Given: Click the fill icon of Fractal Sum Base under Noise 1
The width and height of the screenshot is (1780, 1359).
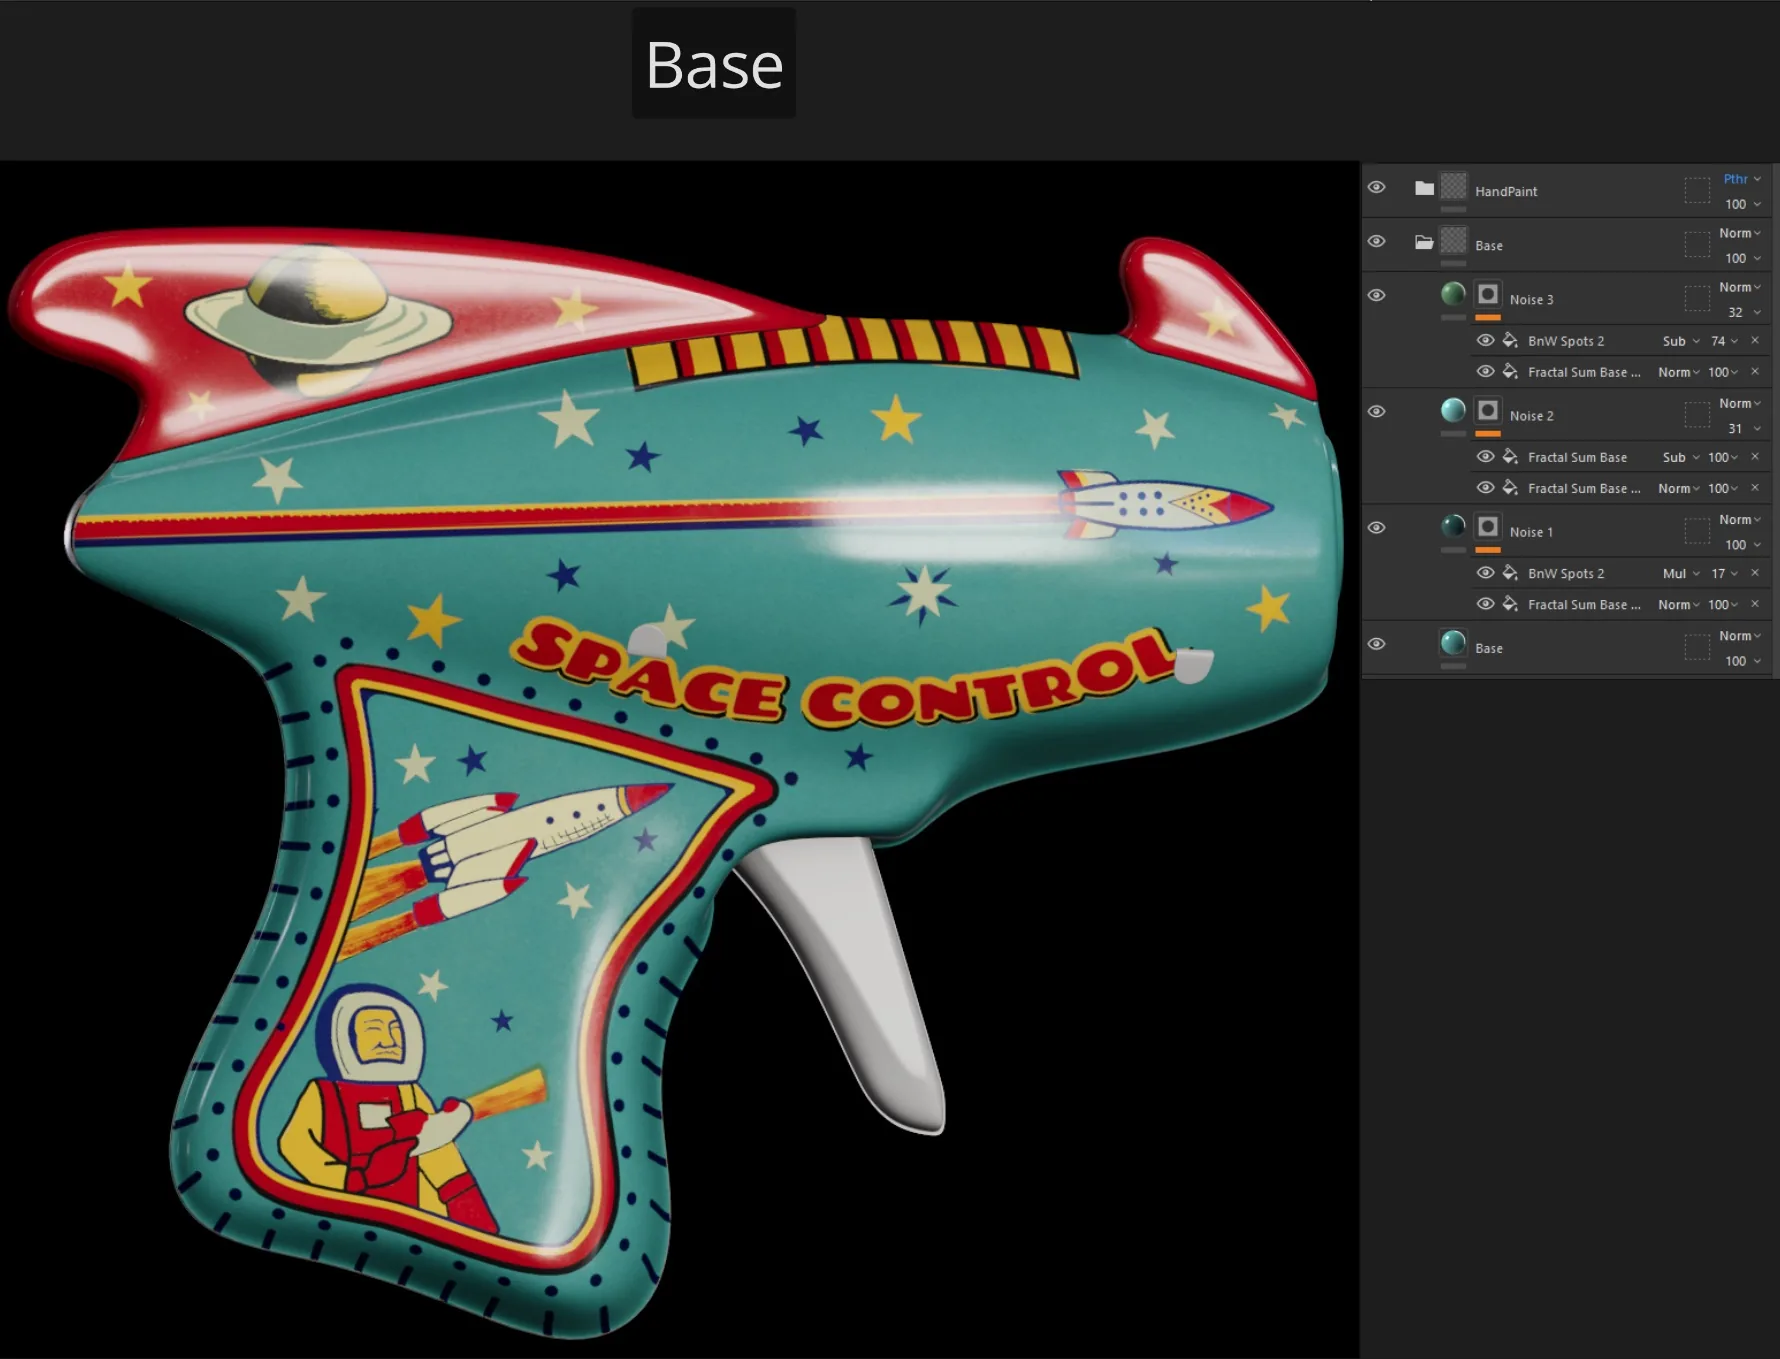Looking at the screenshot, I should coord(1510,604).
